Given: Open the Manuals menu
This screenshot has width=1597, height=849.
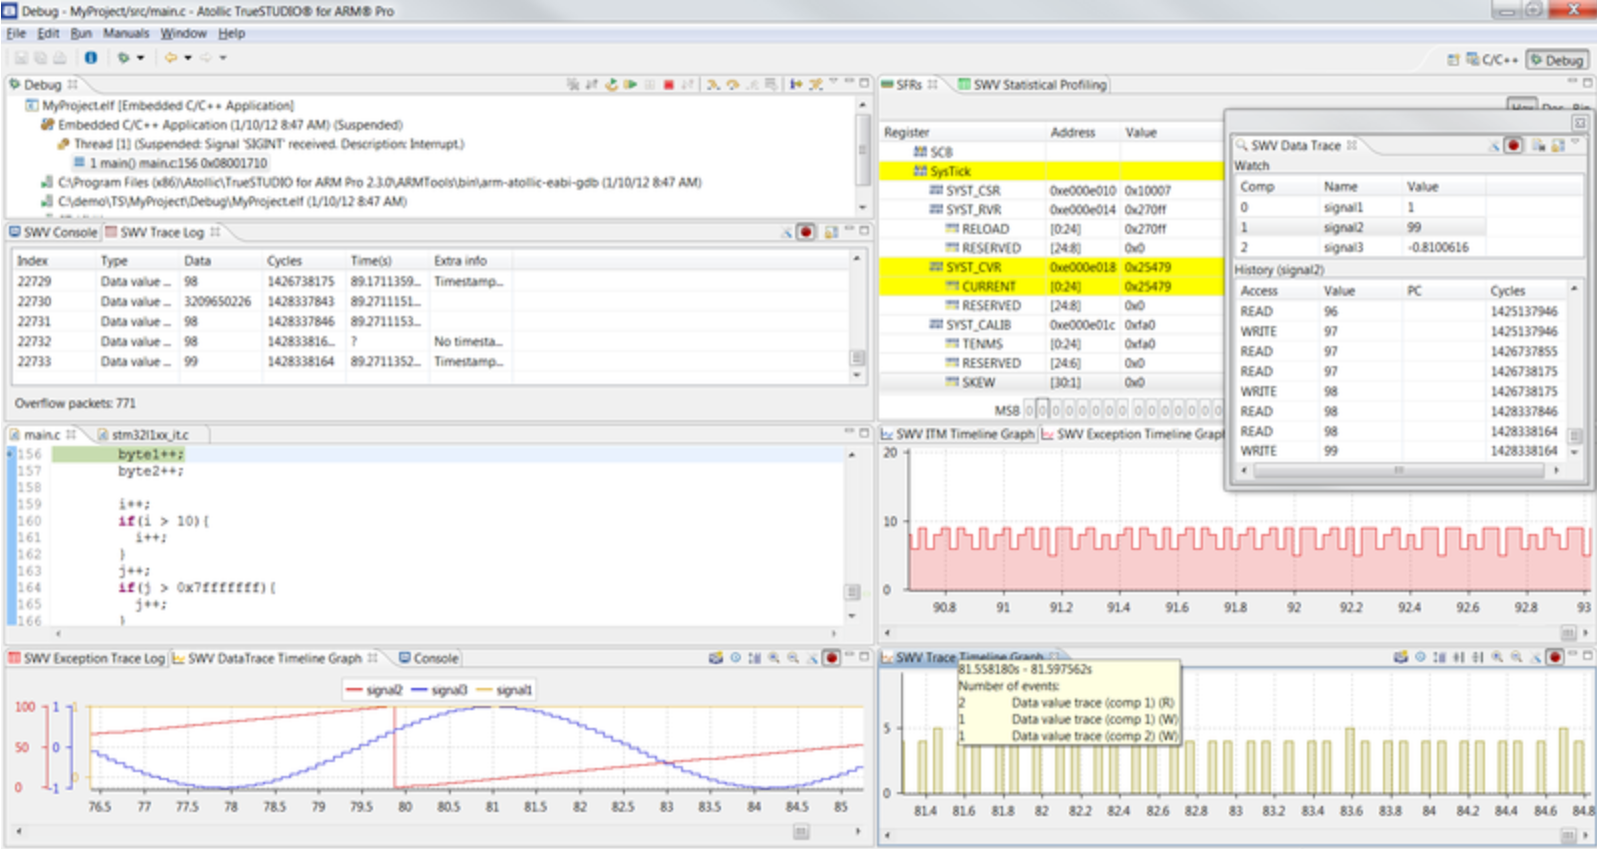Looking at the screenshot, I should (126, 33).
